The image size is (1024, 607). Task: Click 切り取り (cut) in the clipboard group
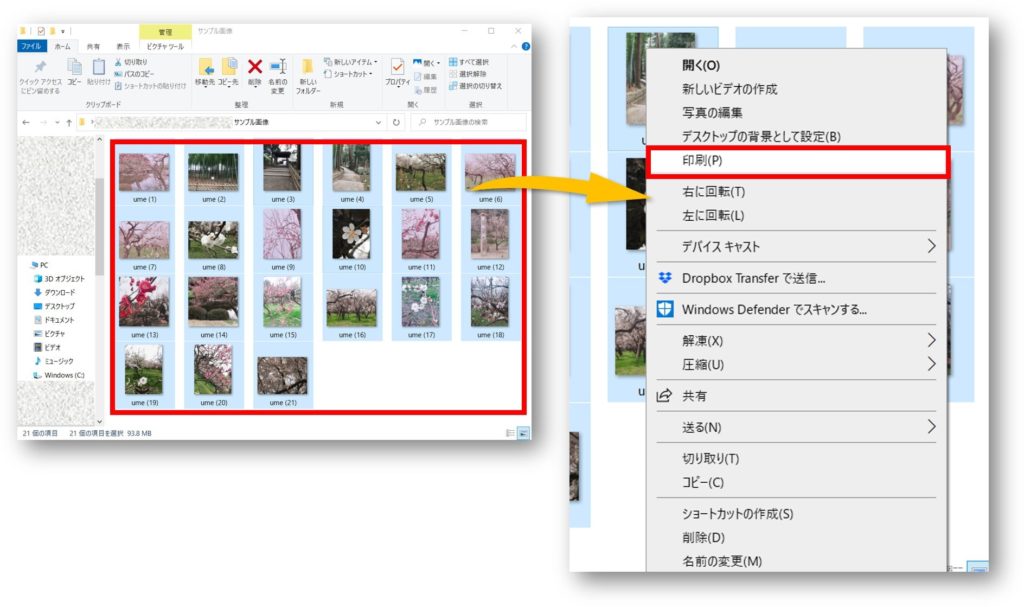coord(134,62)
